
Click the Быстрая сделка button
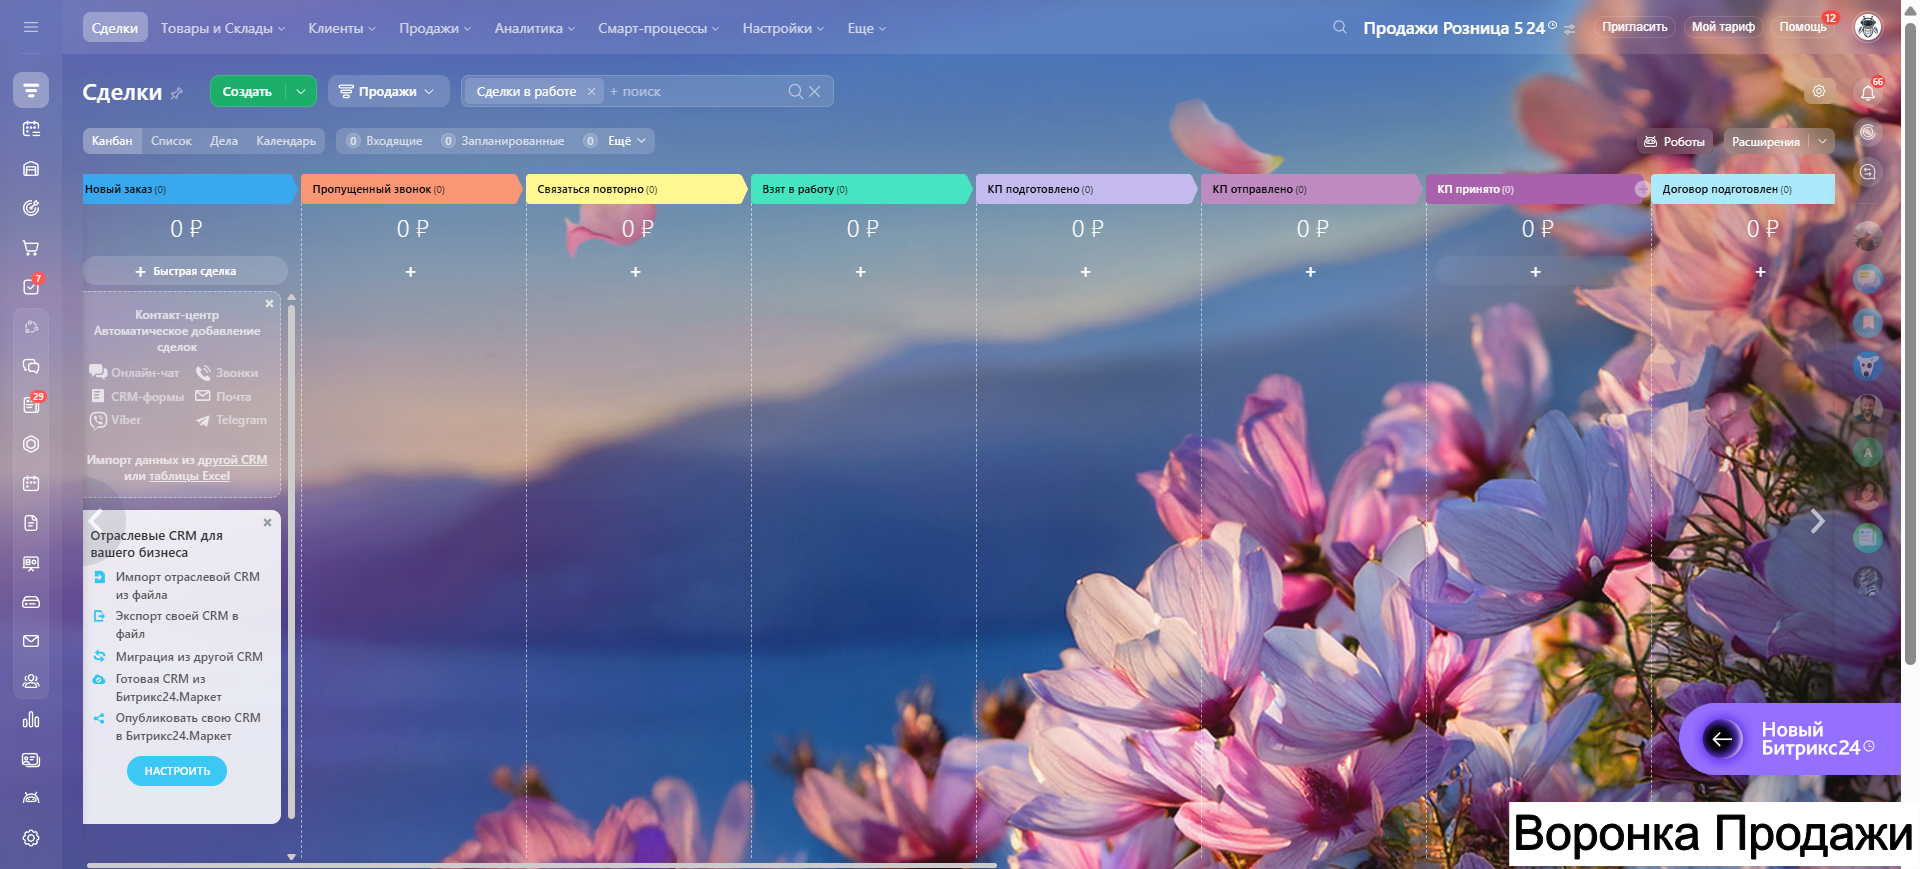186,271
